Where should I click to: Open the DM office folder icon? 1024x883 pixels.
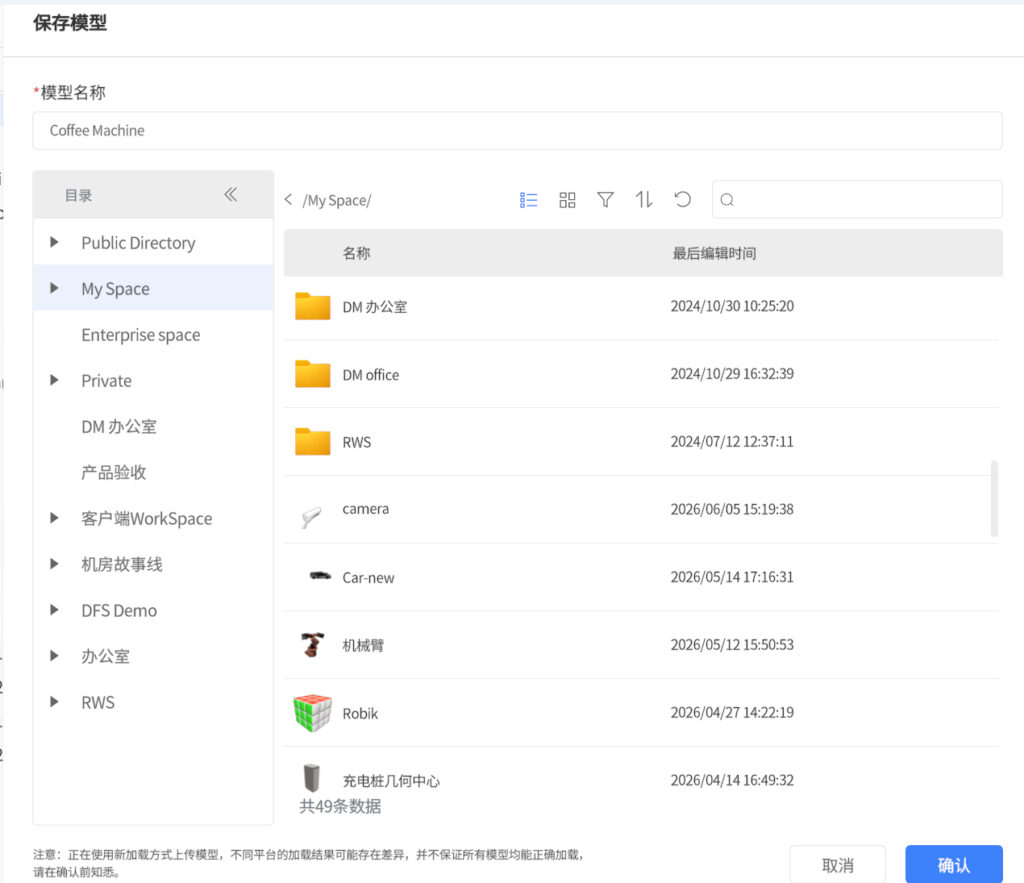[312, 374]
